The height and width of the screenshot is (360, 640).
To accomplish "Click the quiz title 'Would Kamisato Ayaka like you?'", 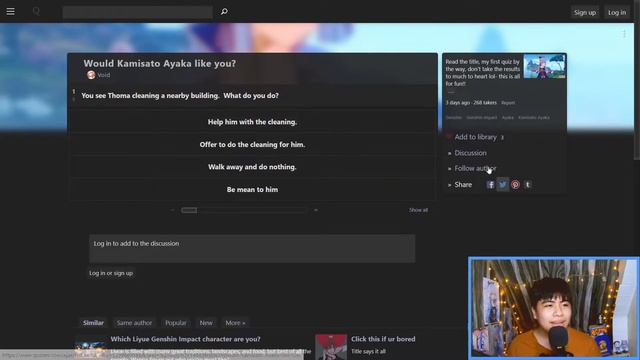I will coord(160,63).
